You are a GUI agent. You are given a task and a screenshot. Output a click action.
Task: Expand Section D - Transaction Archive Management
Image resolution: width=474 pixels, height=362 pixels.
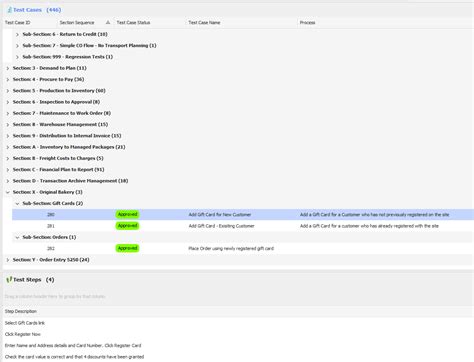click(x=8, y=181)
